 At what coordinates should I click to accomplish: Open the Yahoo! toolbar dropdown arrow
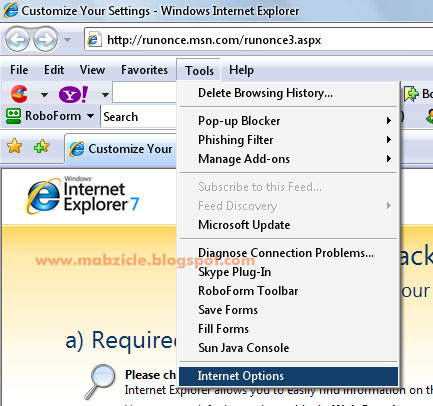pyautogui.click(x=105, y=95)
